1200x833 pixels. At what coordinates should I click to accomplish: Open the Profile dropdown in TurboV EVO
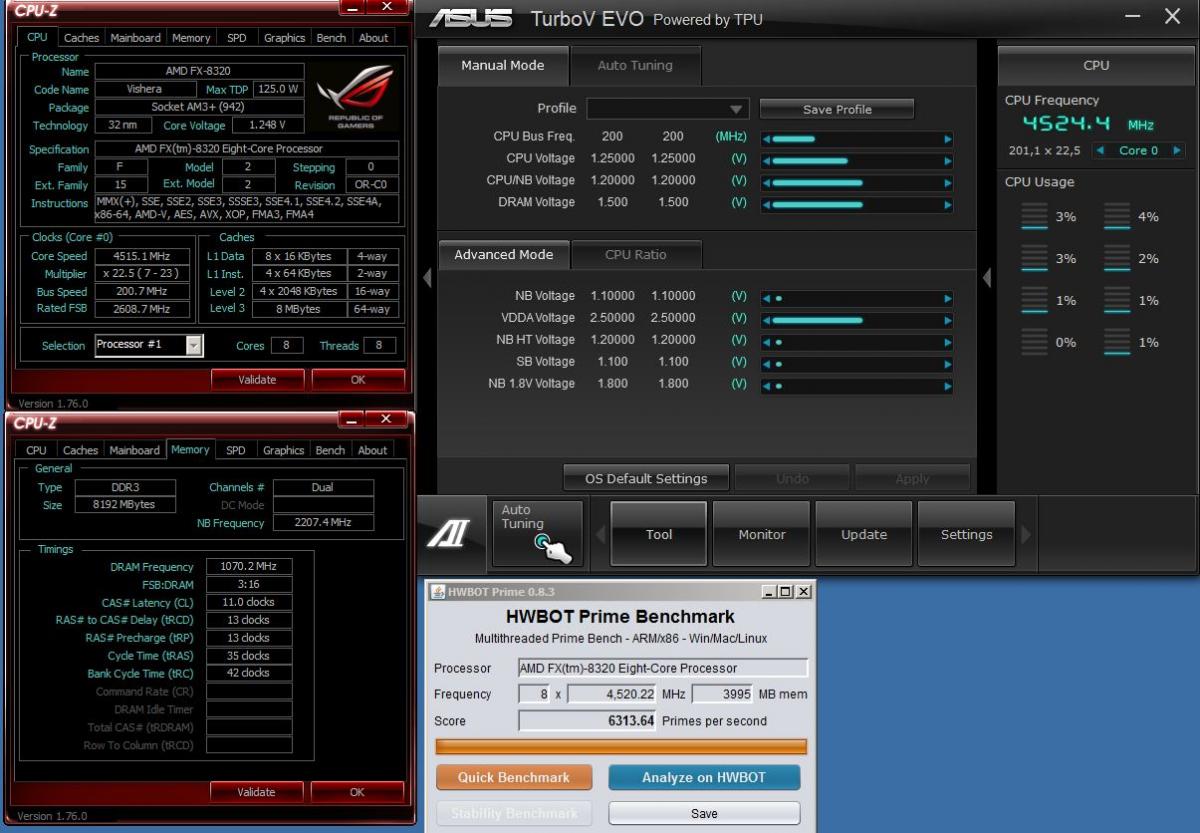point(667,109)
